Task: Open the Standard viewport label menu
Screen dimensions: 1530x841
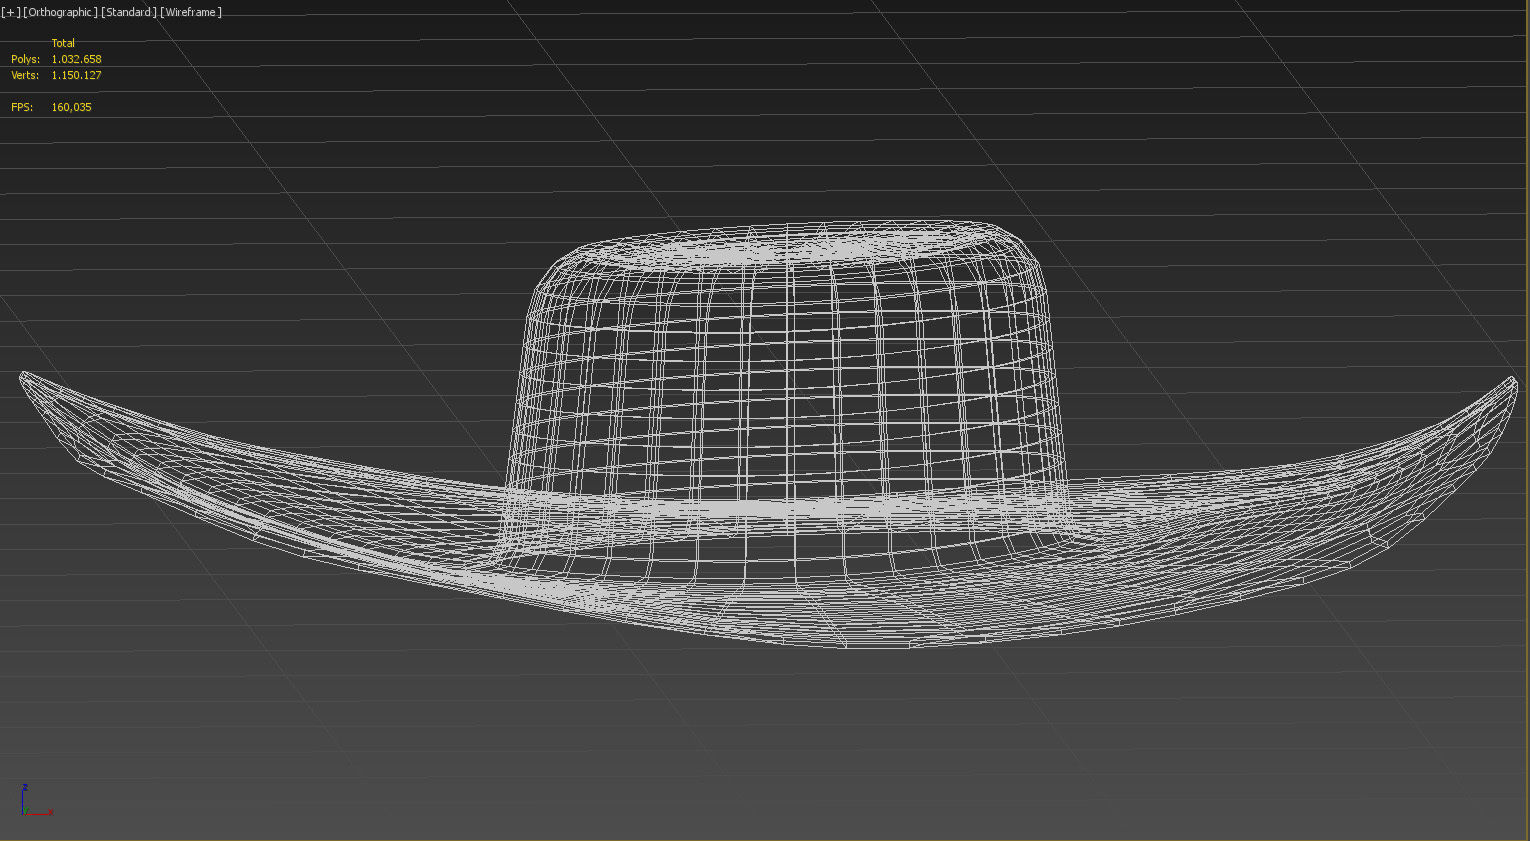Action: (x=129, y=12)
